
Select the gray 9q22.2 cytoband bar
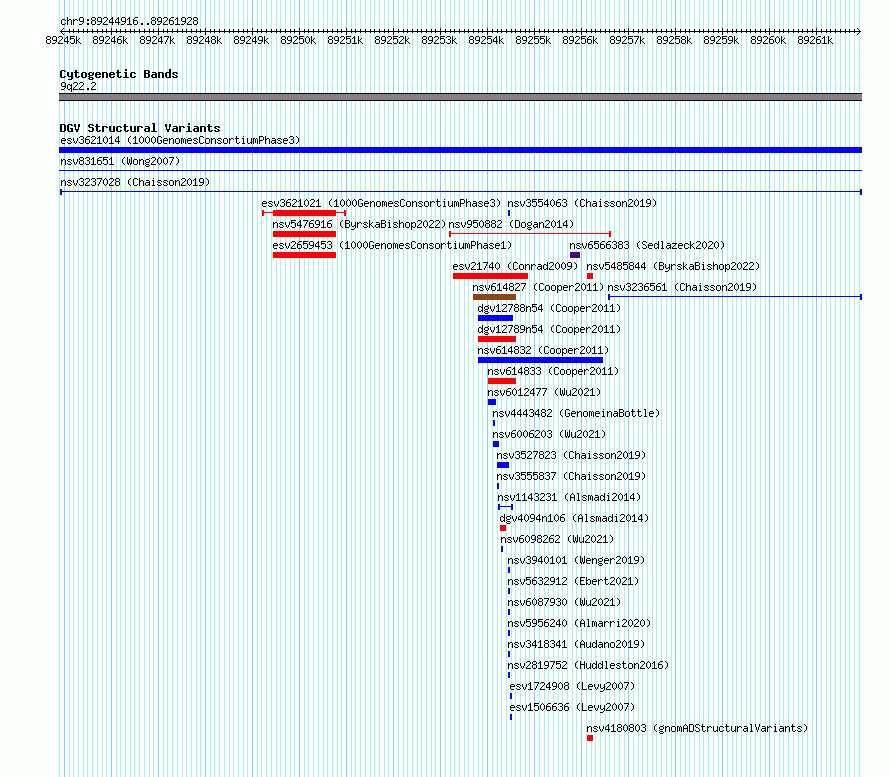click(460, 97)
